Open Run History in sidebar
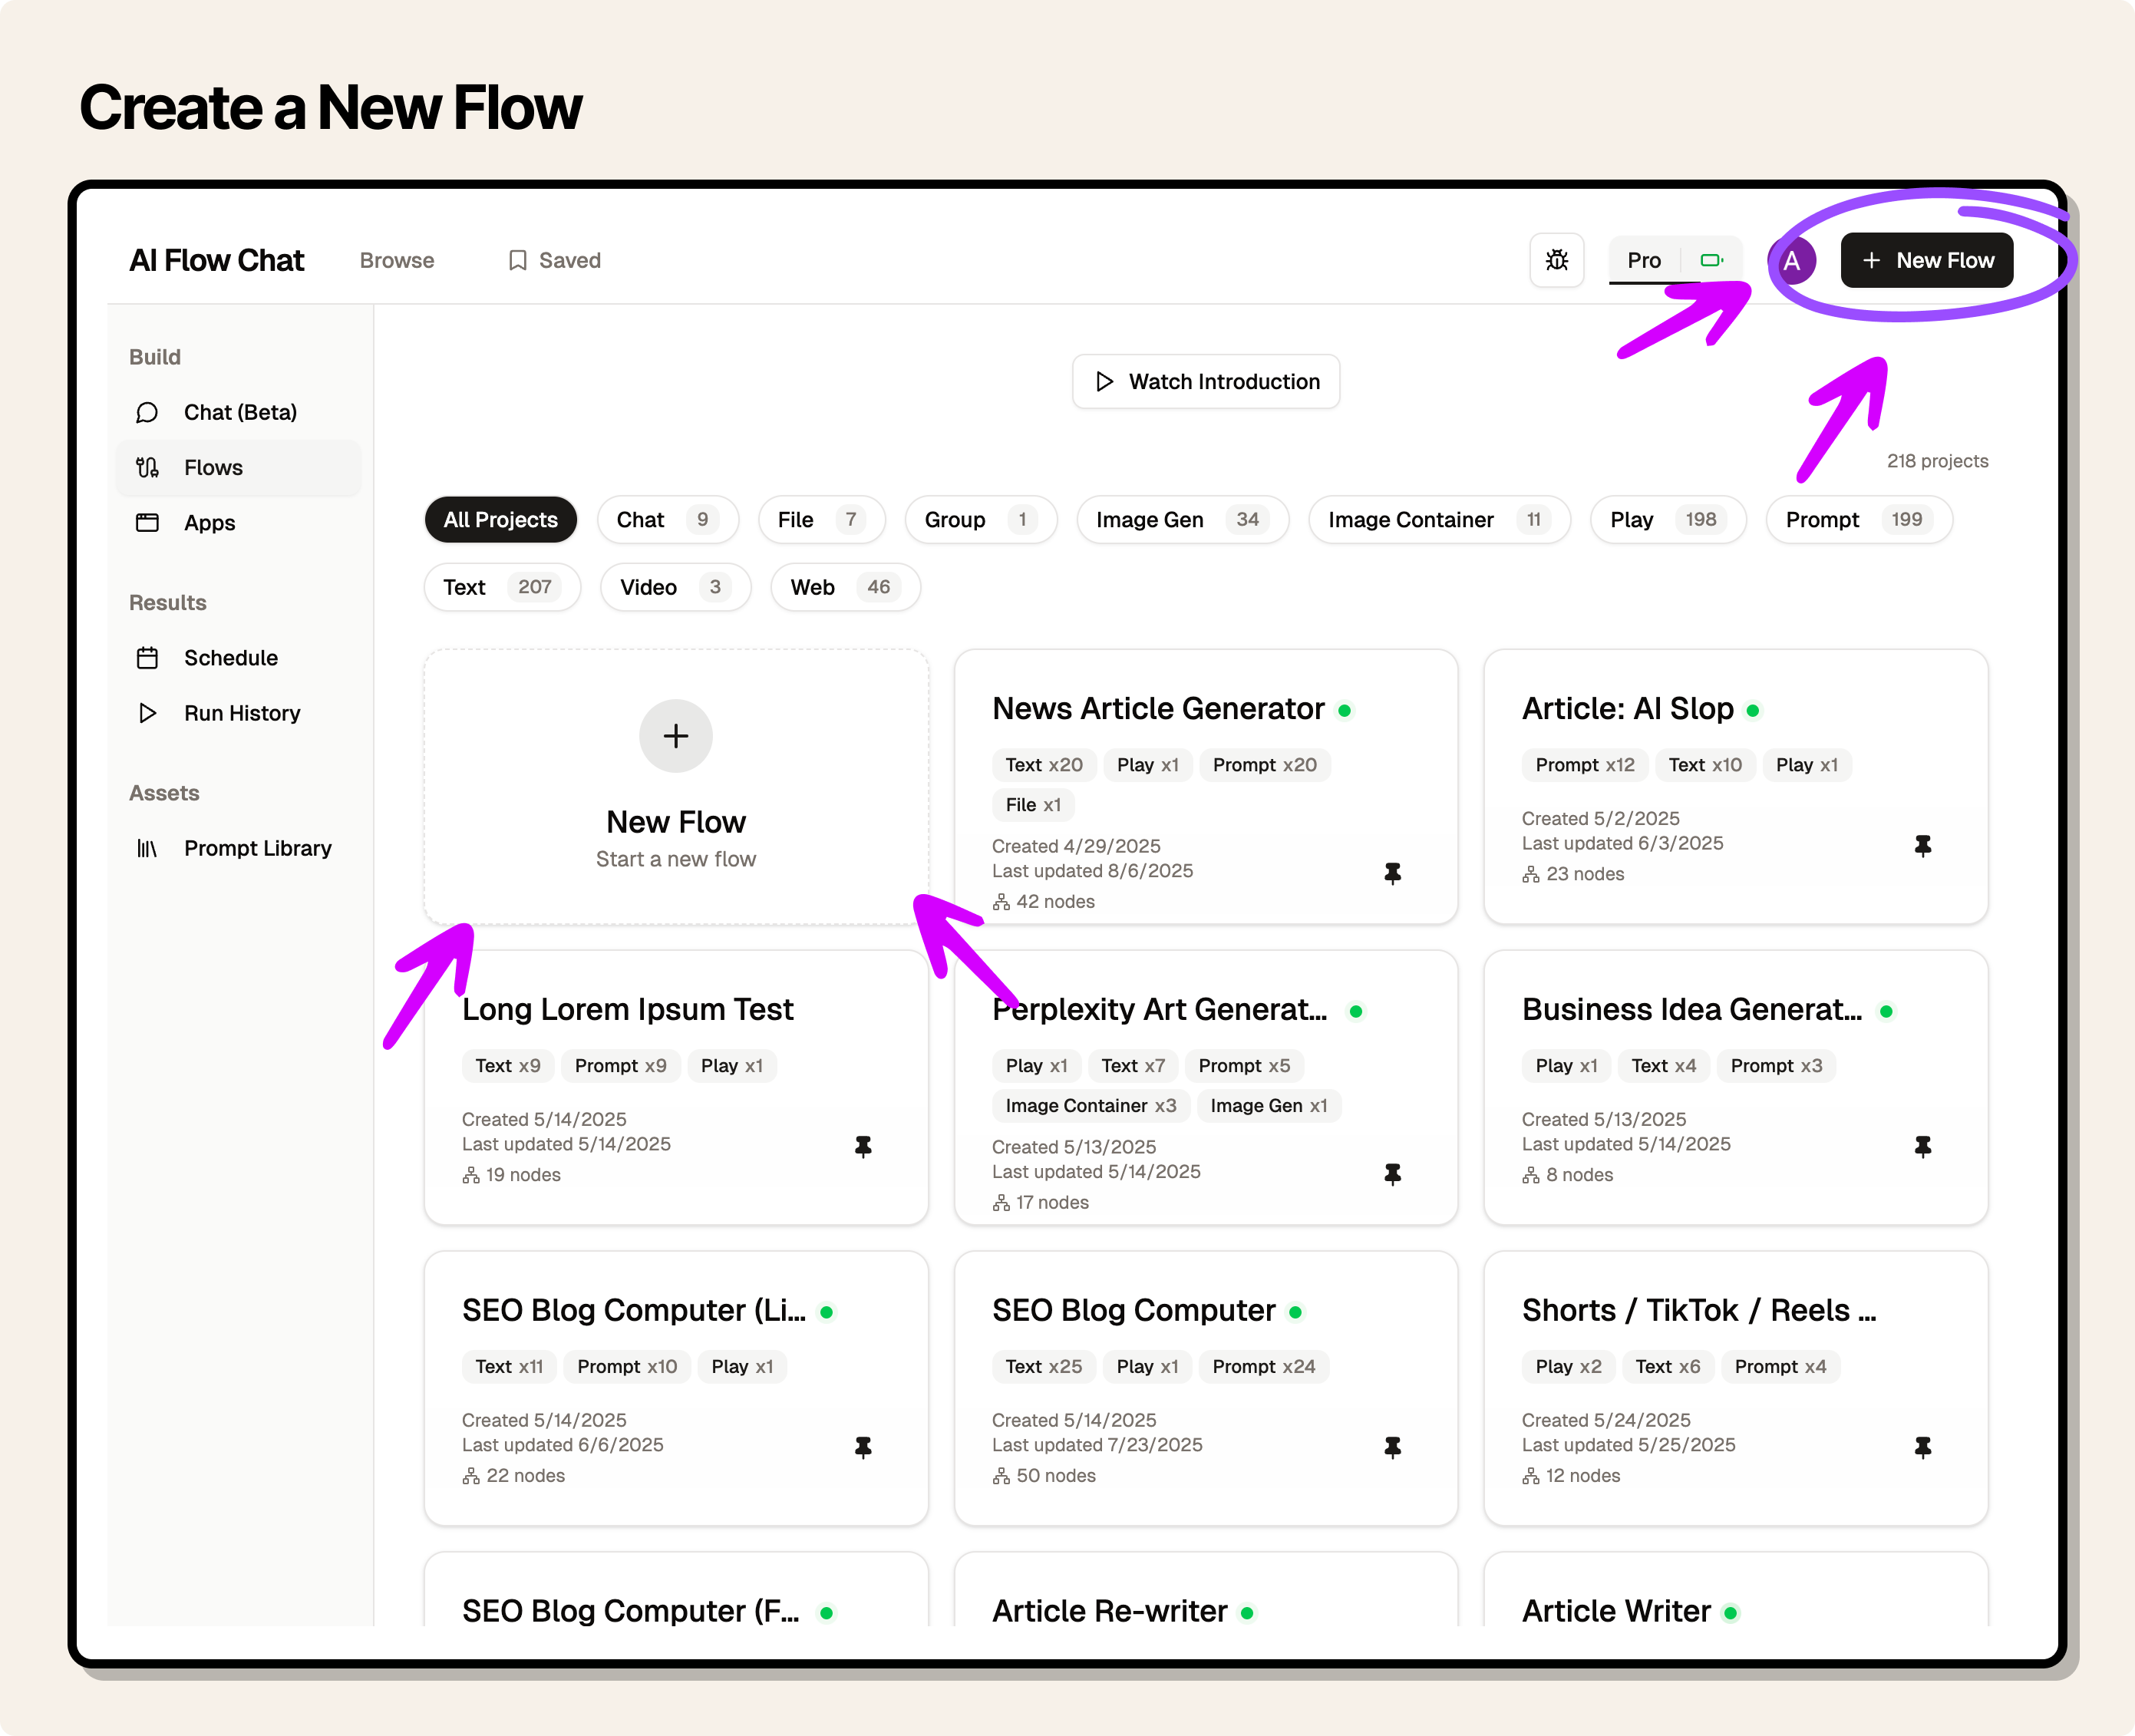The image size is (2135, 1736). coord(238,713)
